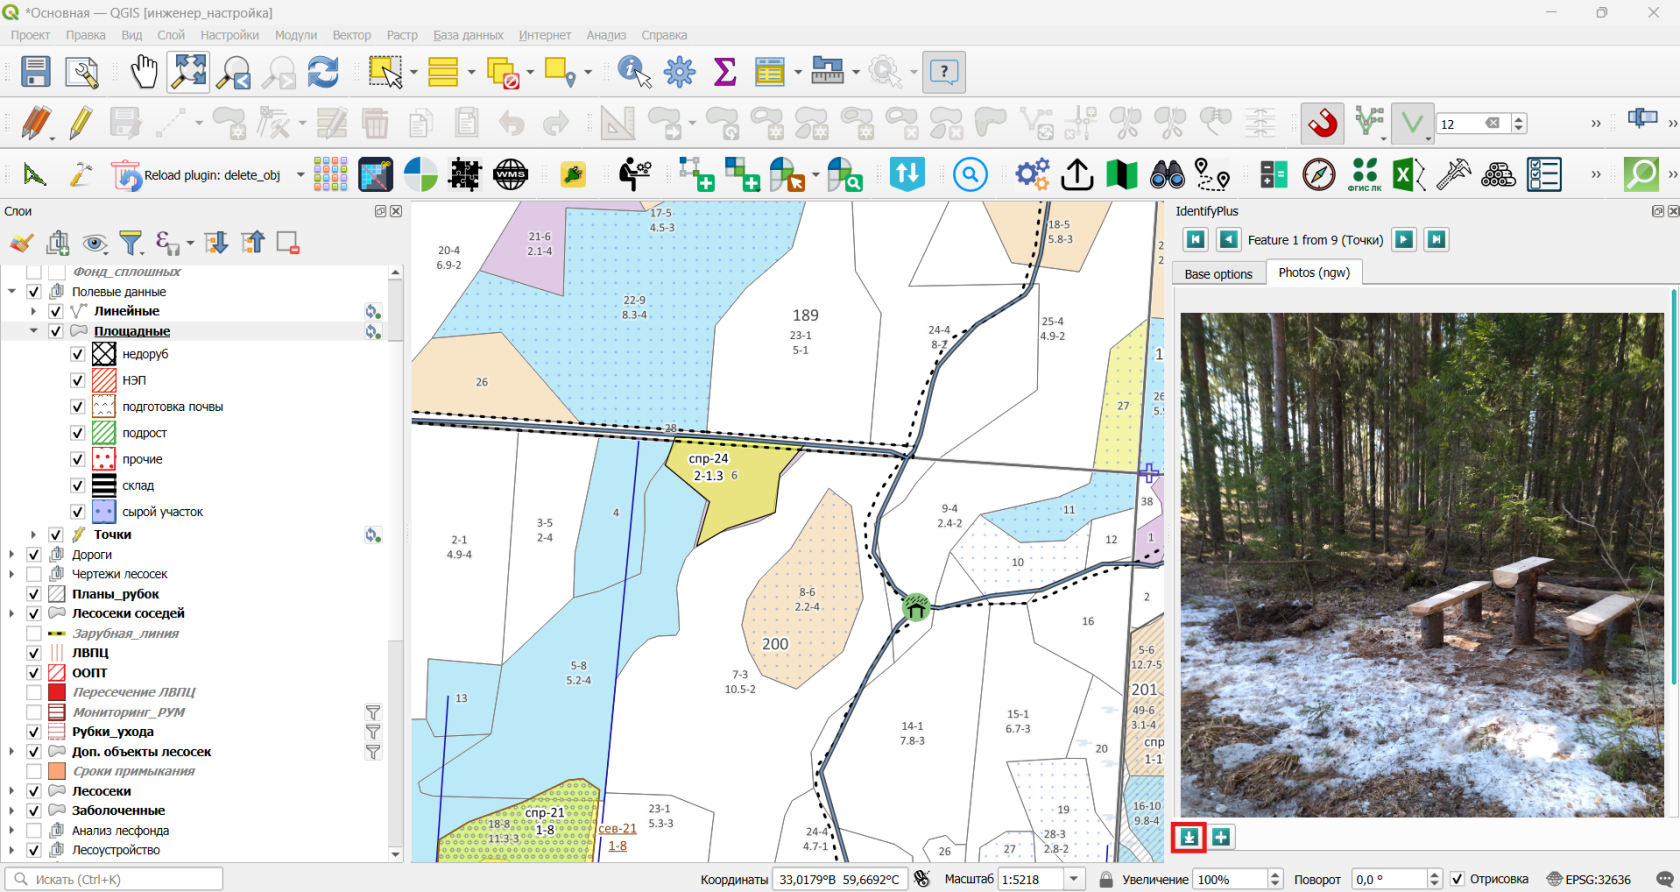Open the statistical summary sigma tool
Image resolution: width=1680 pixels, height=892 pixels.
point(725,72)
